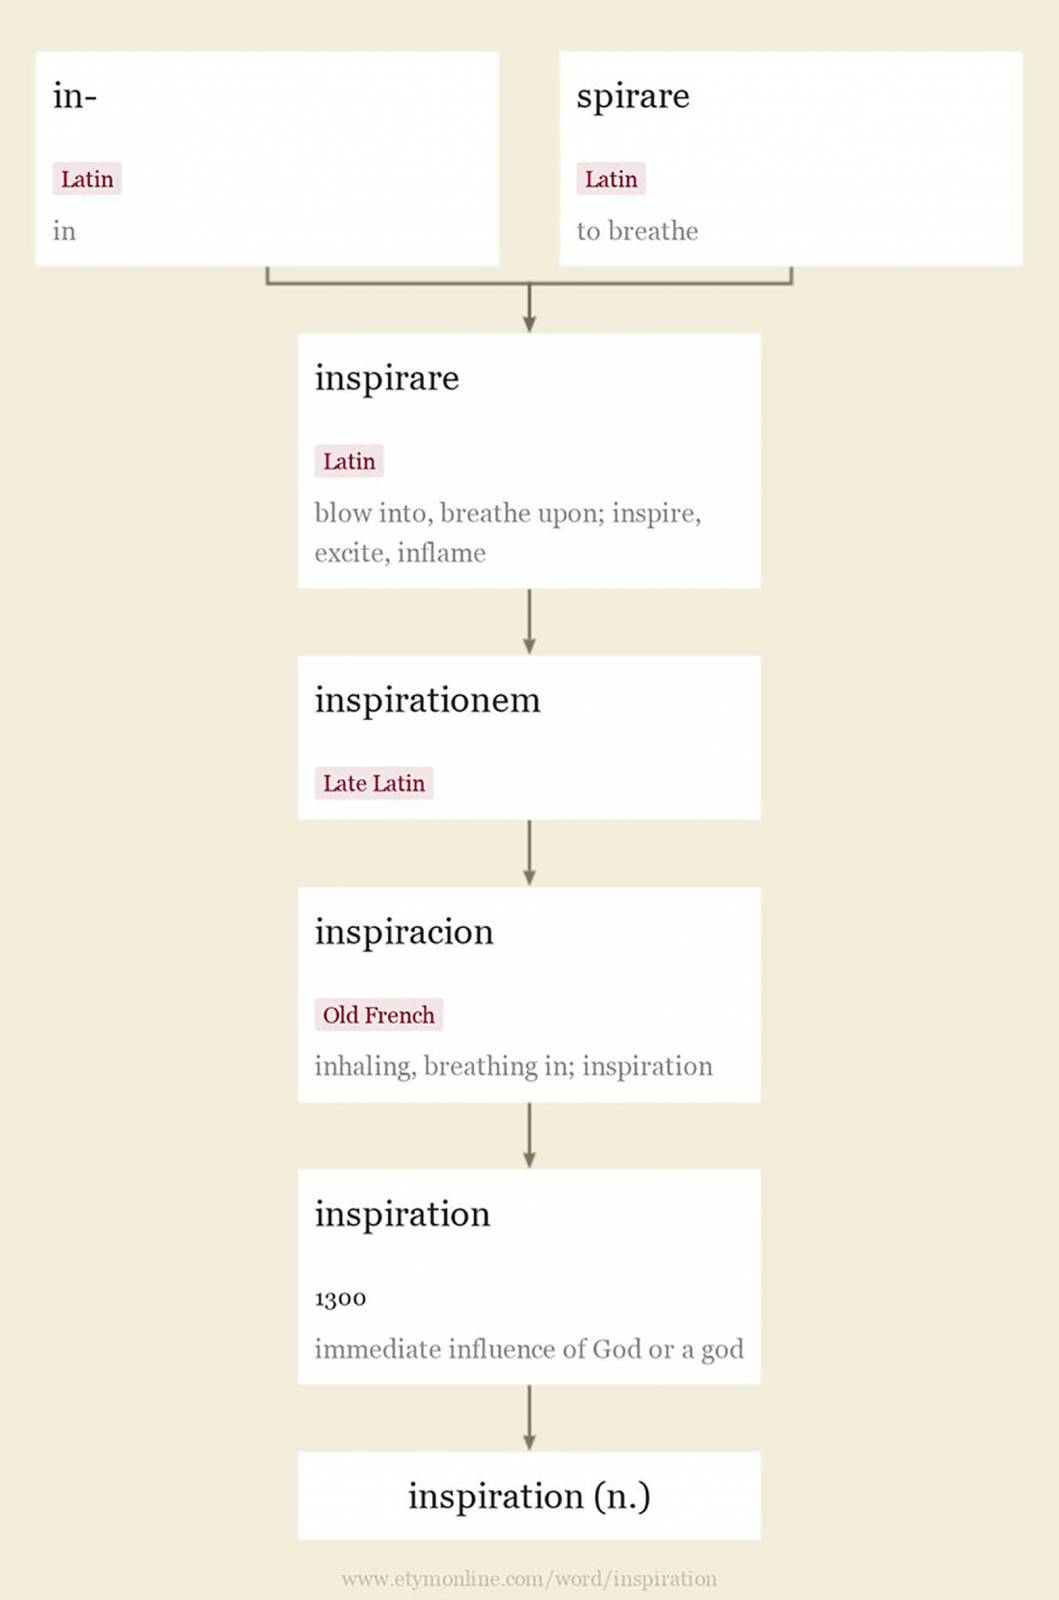The height and width of the screenshot is (1600, 1059).
Task: Click the 'inspiracion' word heading
Action: coord(404,933)
